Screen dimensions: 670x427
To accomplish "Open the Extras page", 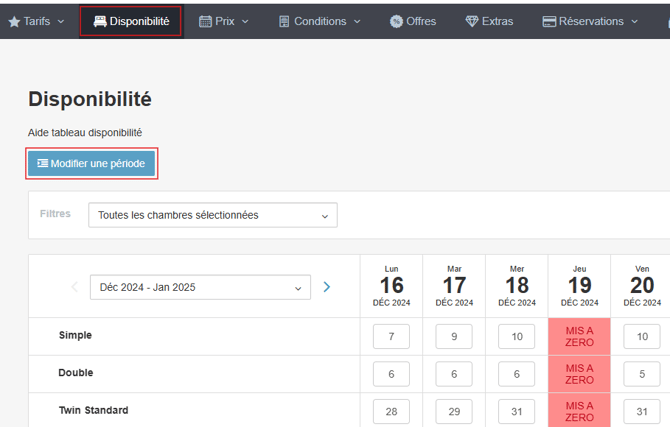I will click(489, 21).
